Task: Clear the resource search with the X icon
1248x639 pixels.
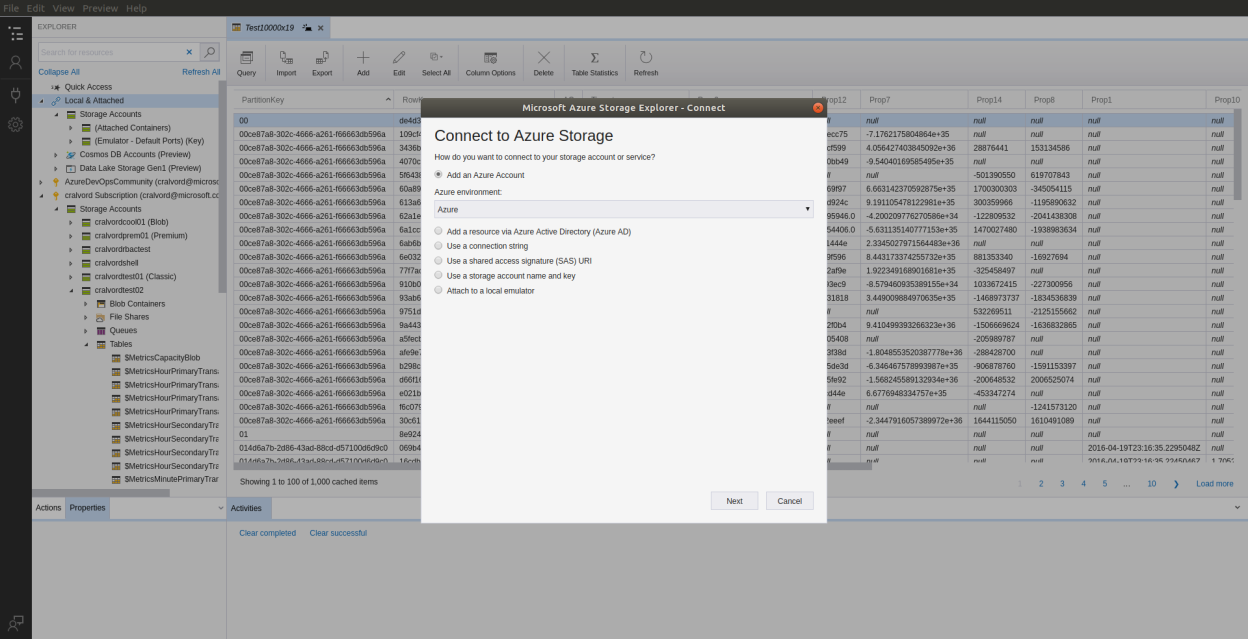Action: pyautogui.click(x=189, y=52)
